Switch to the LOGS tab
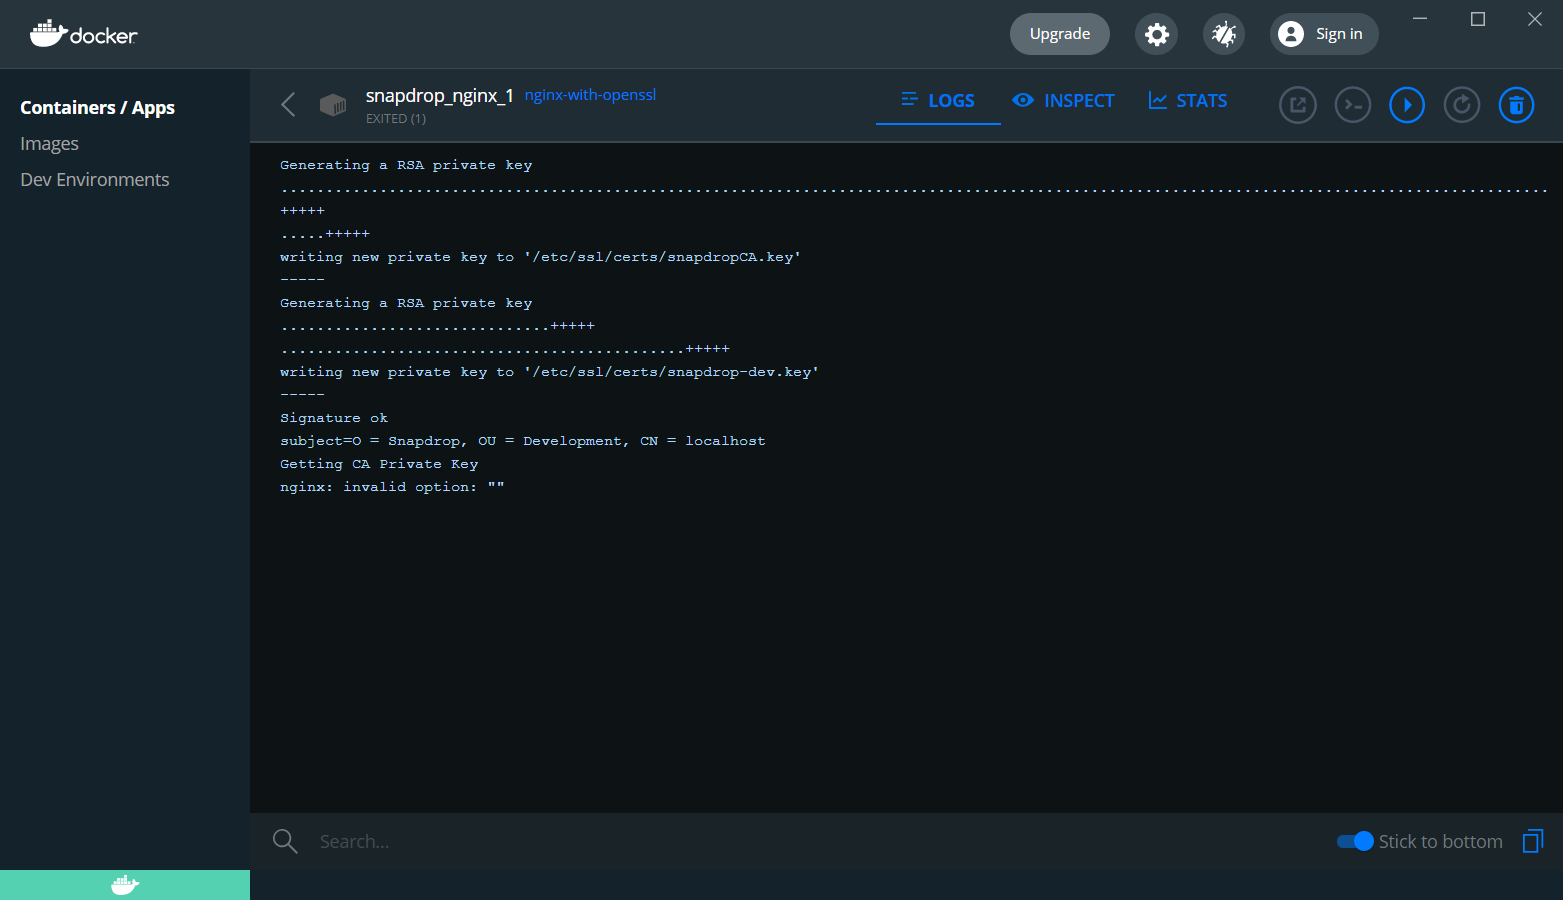Screen dimensions: 1563x900 [938, 101]
